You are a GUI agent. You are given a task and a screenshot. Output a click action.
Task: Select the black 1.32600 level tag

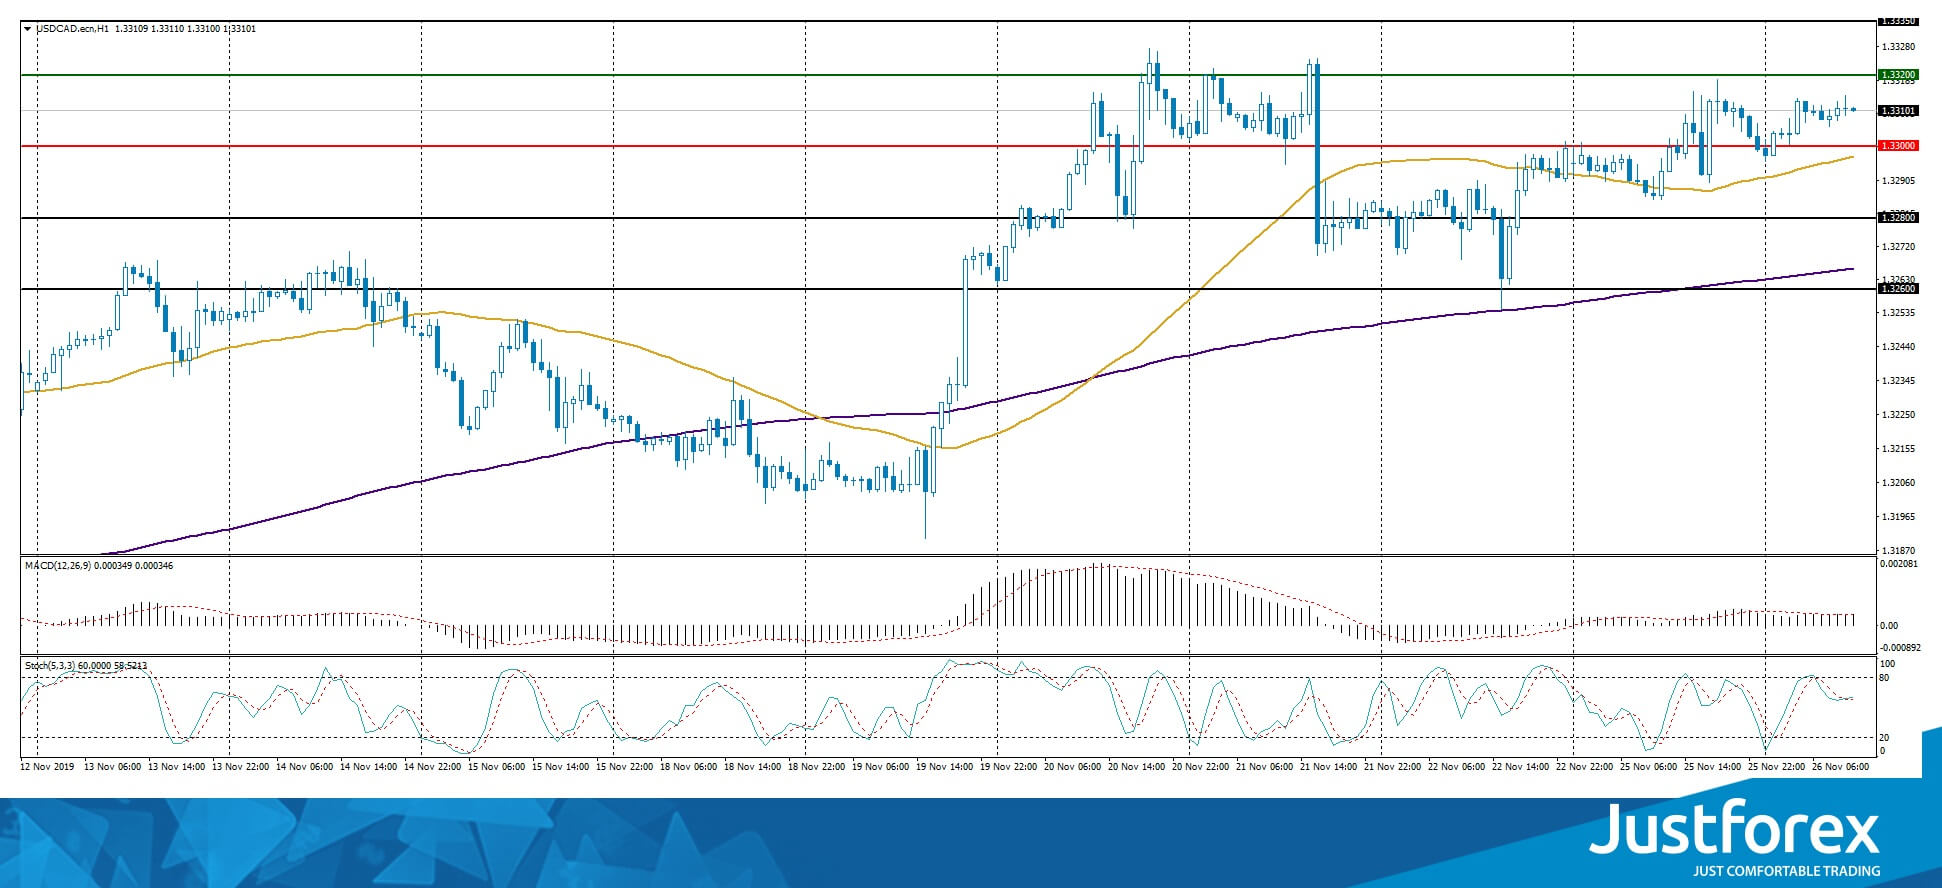1898,289
